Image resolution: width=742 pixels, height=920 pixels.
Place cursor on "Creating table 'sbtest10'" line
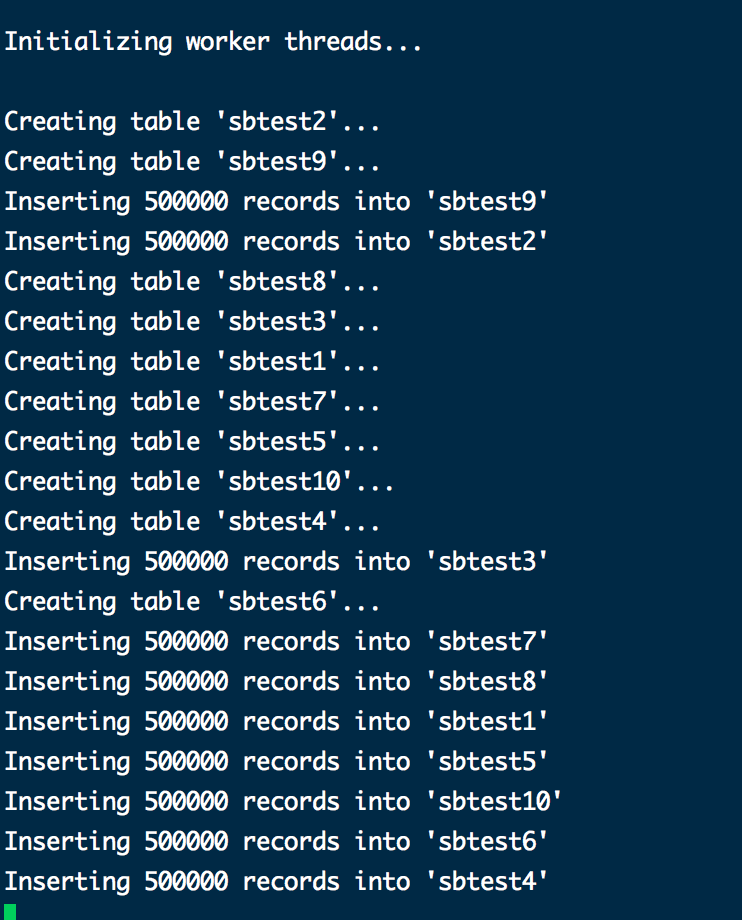click(x=199, y=482)
